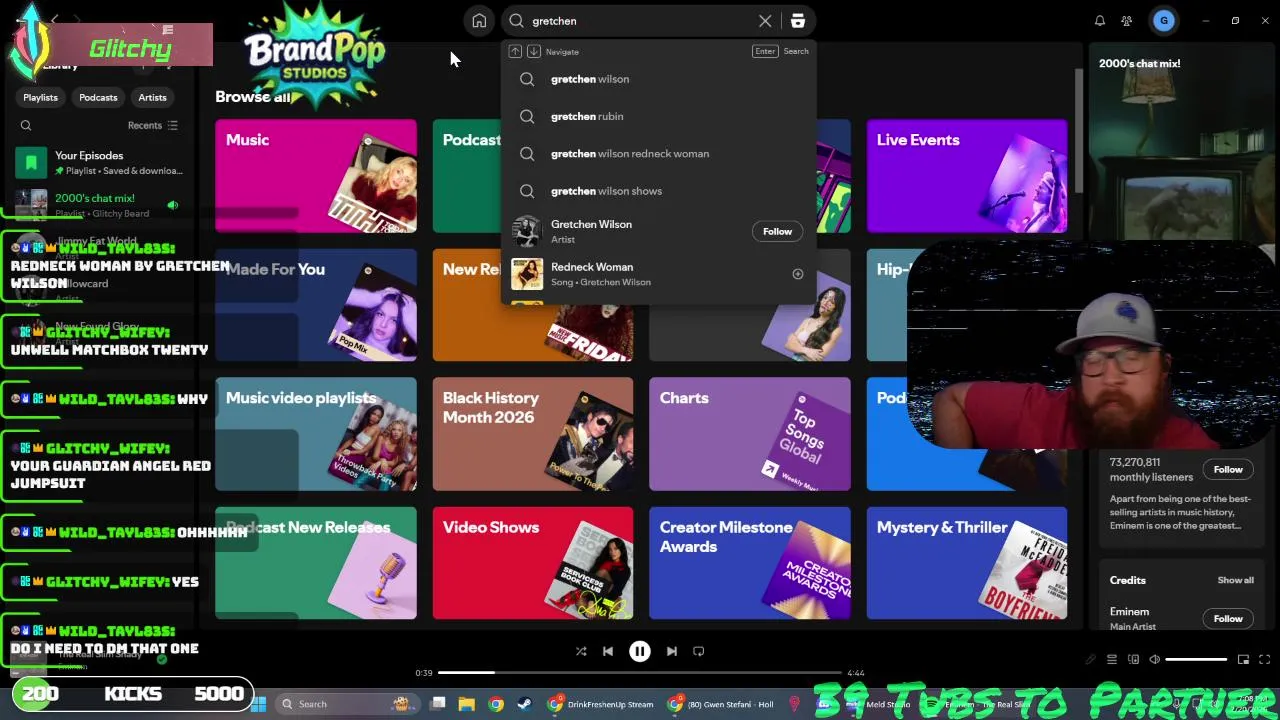The image size is (1280, 720).
Task: Seek within the song progress bar
Action: pos(640,673)
